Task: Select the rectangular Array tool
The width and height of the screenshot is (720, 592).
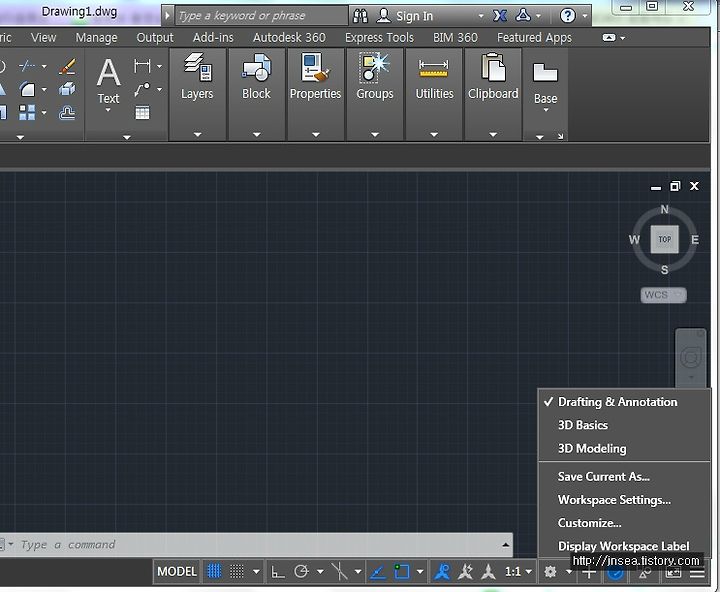Action: click(27, 112)
